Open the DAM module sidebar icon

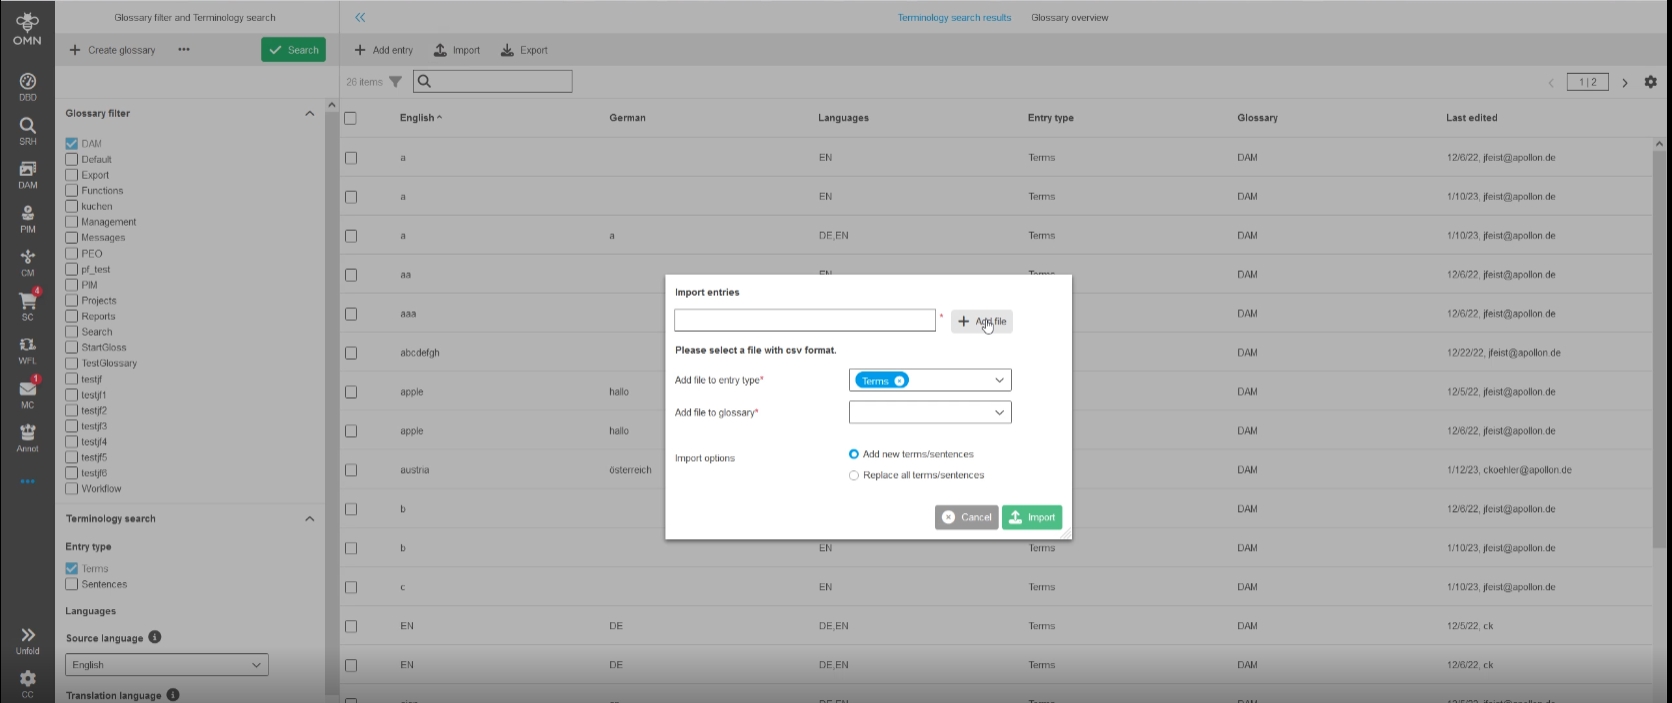tap(27, 174)
